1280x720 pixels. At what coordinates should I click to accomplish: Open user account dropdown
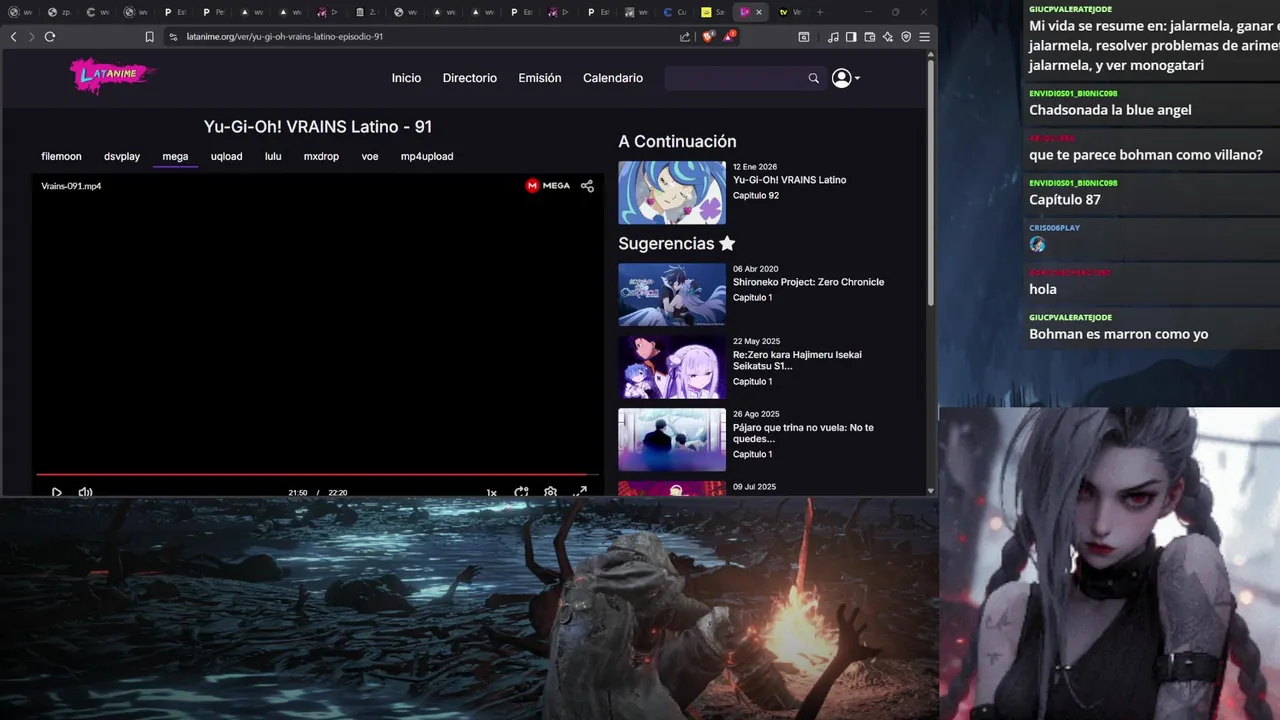846,78
